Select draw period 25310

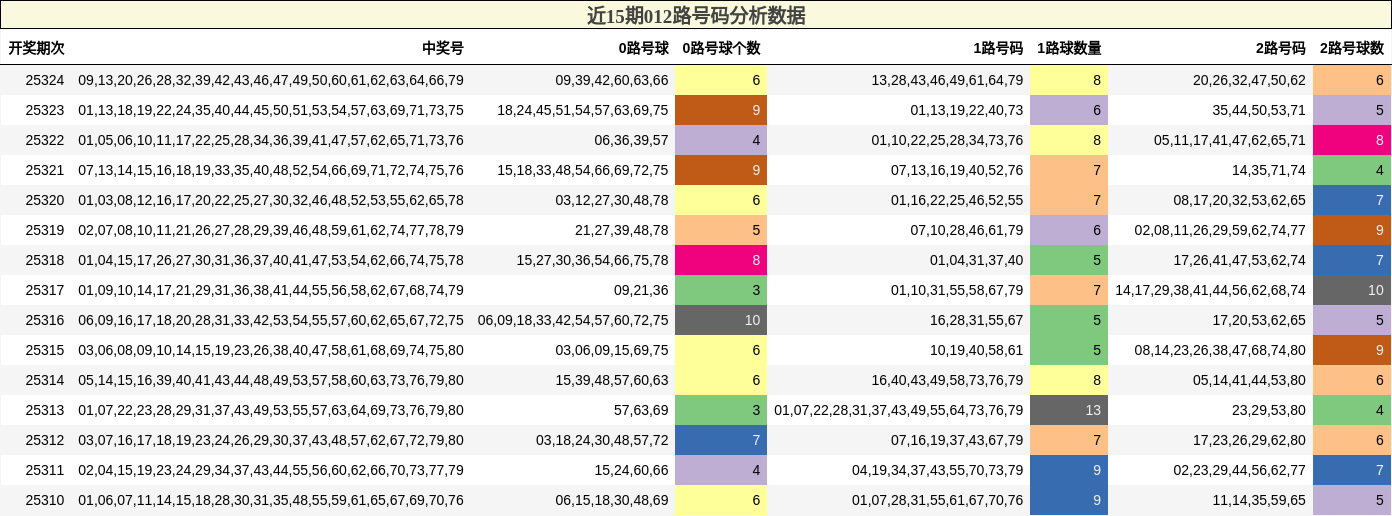pyautogui.click(x=45, y=500)
